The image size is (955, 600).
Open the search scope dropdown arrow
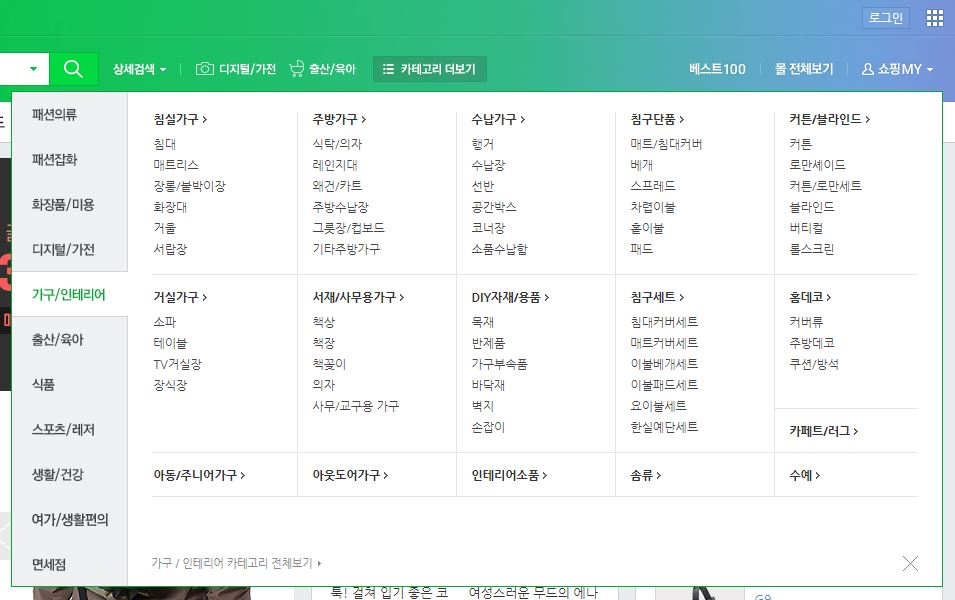tap(33, 69)
